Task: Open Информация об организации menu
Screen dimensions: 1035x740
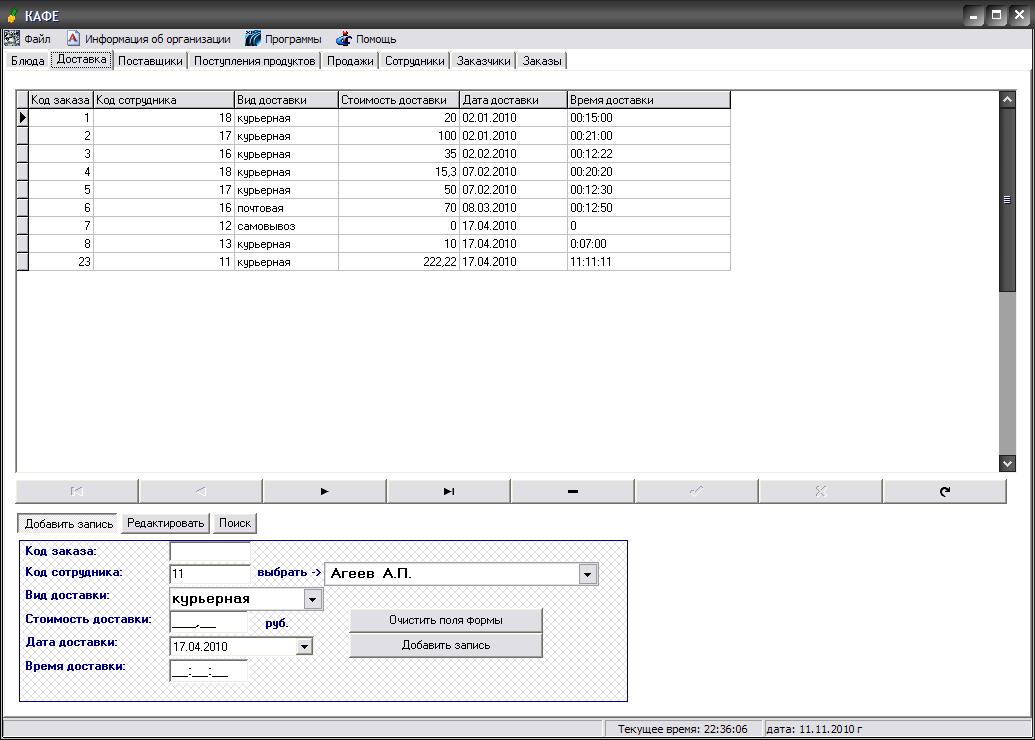Action: click(148, 39)
